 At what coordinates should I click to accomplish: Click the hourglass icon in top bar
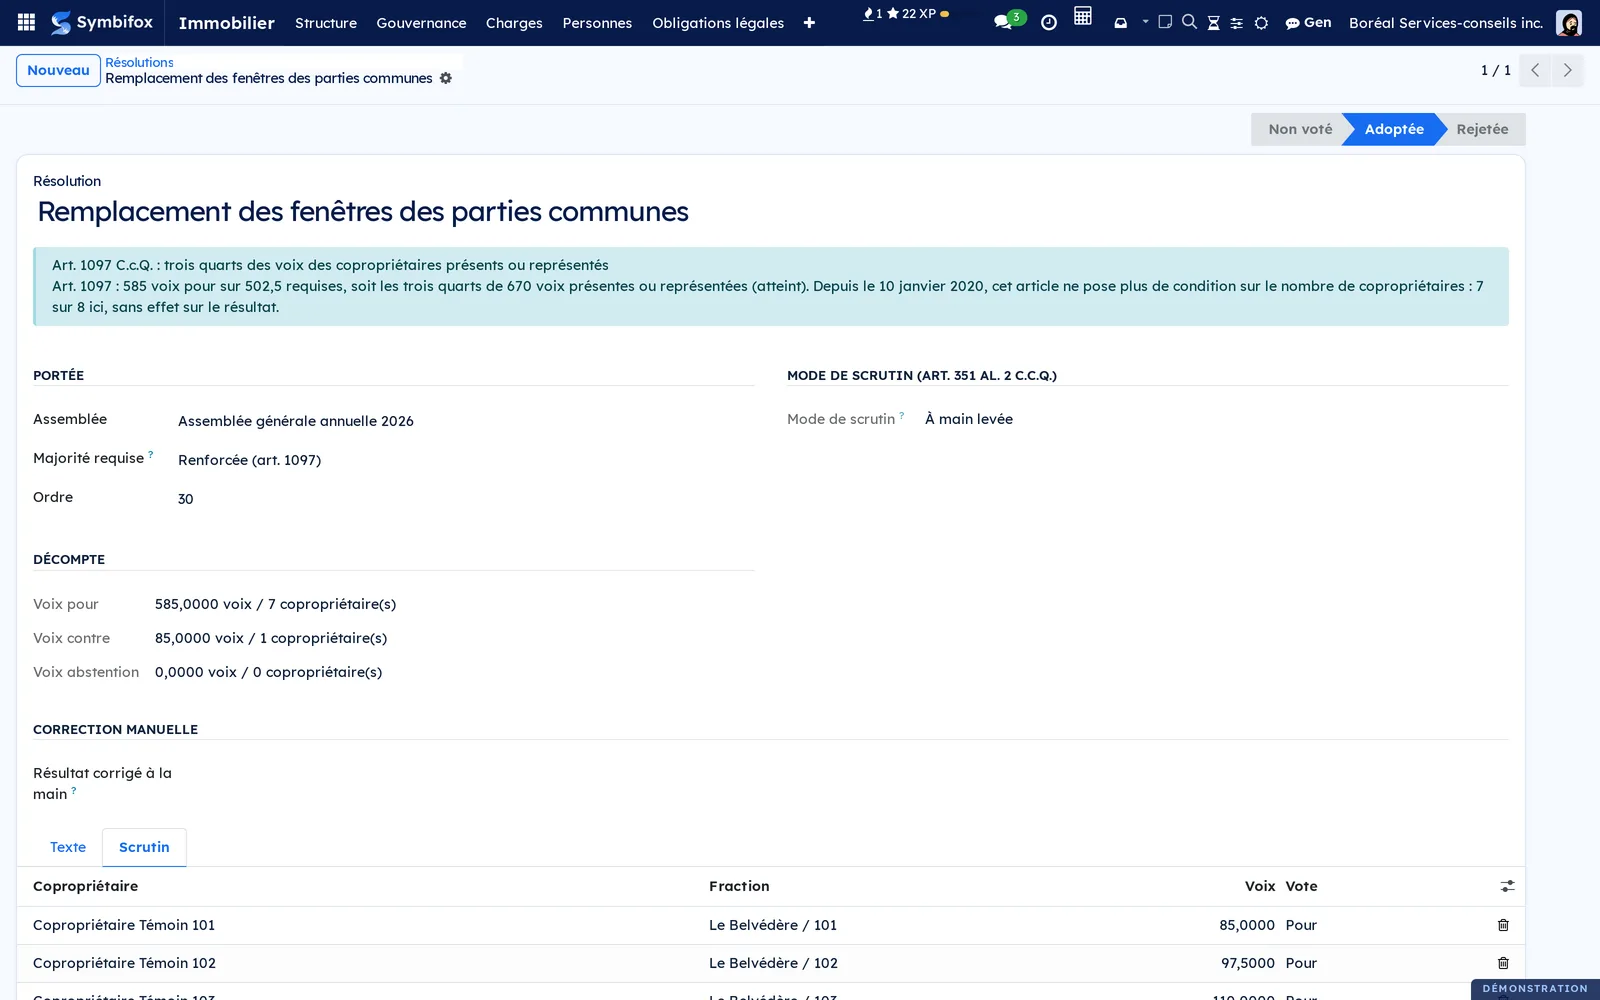1213,23
